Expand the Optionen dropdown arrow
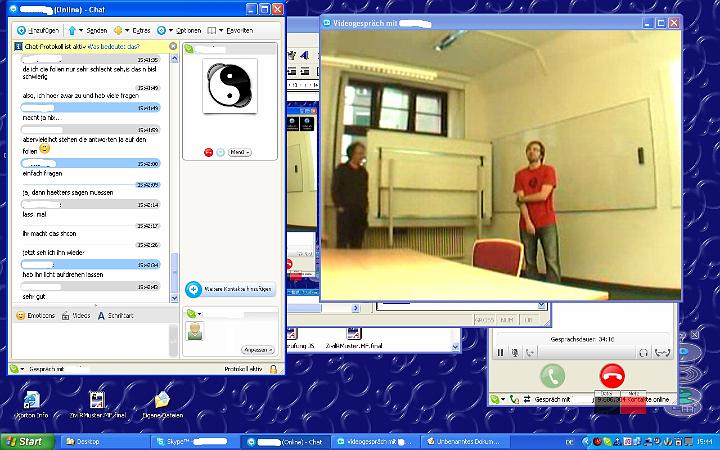720x450 pixels. click(x=170, y=30)
